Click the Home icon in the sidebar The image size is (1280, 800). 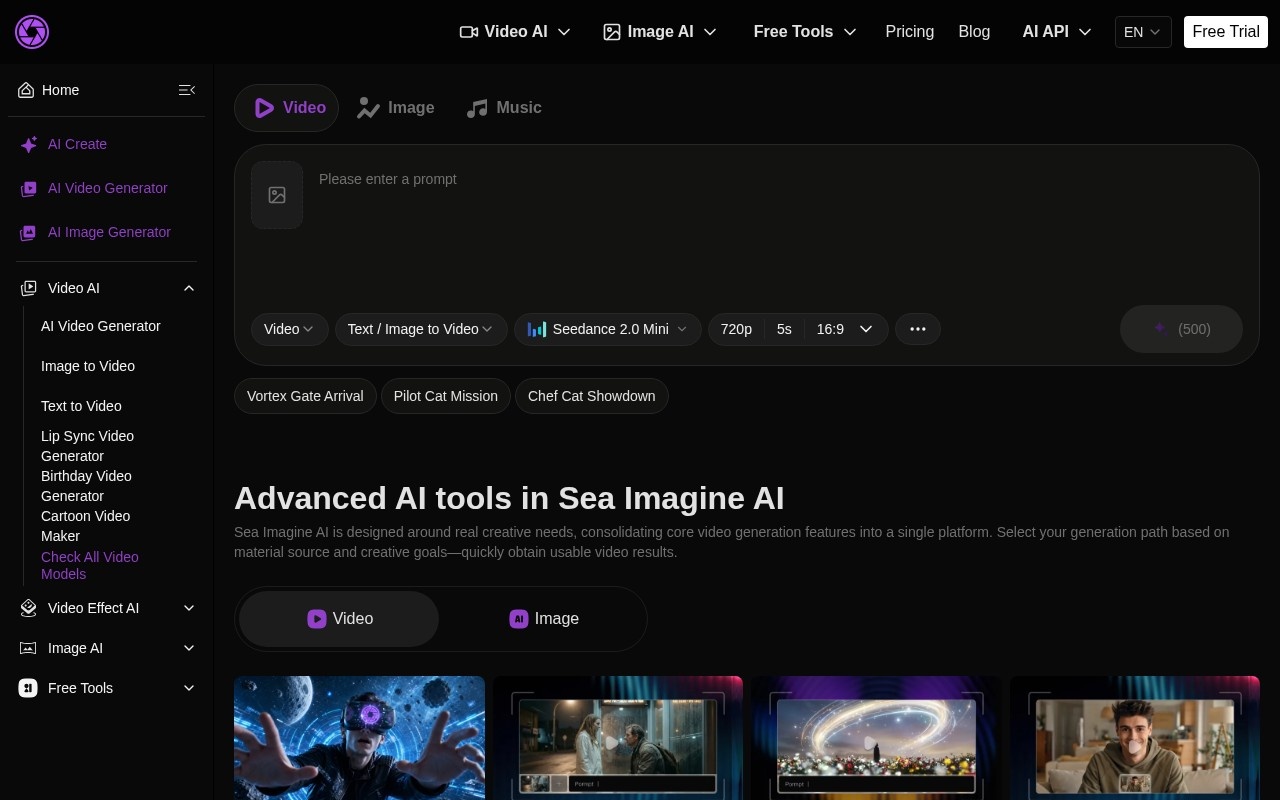click(x=26, y=90)
